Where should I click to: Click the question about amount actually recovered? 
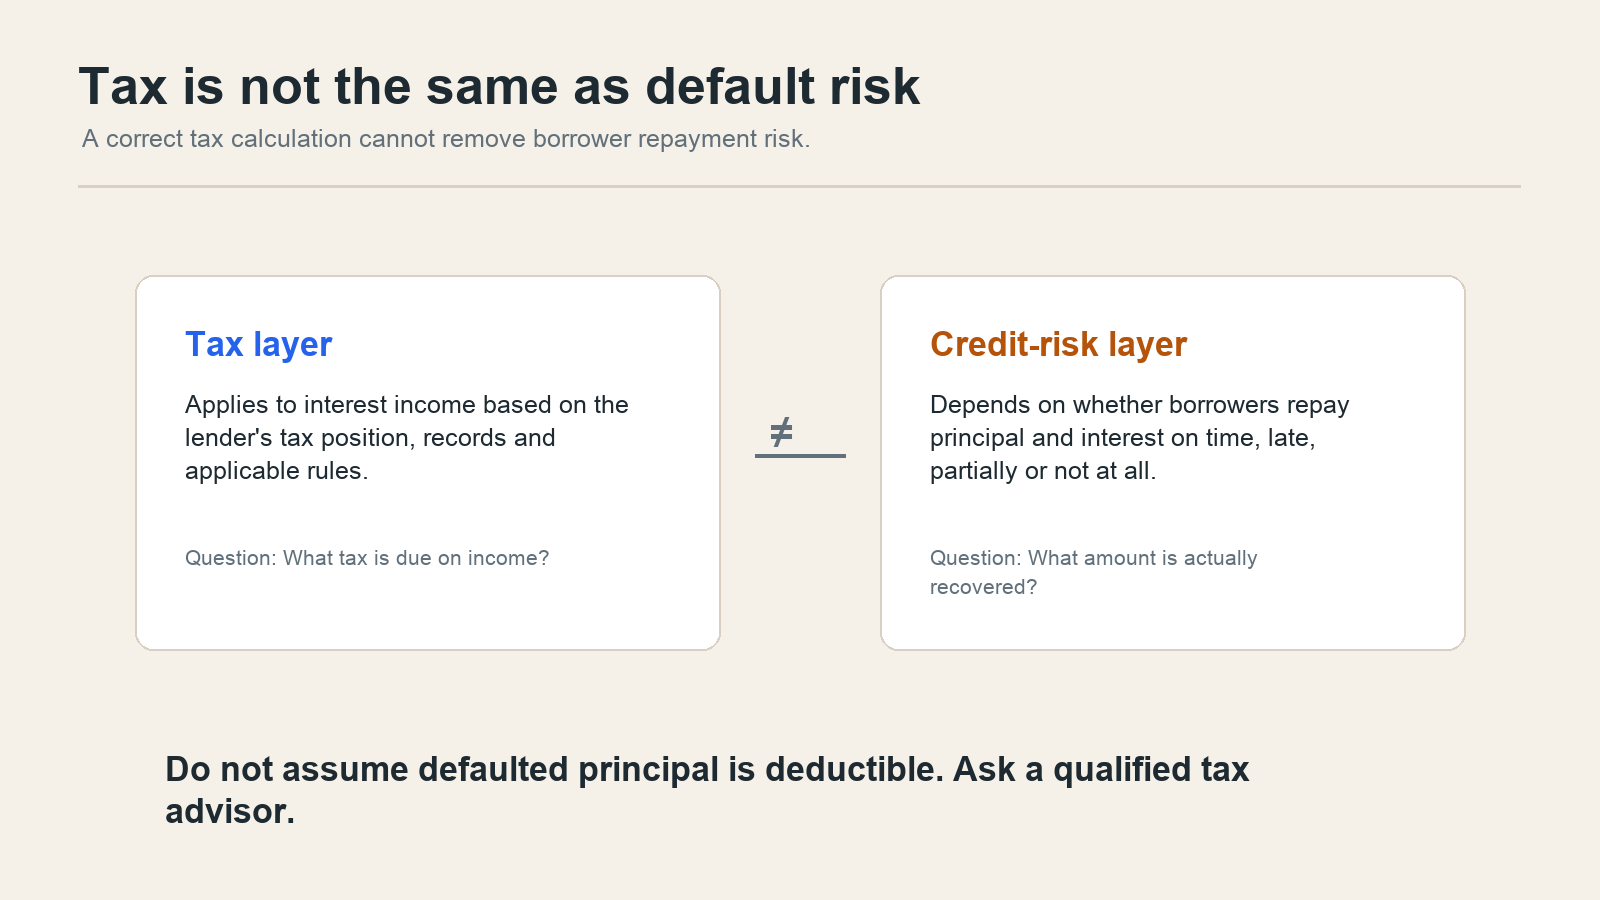click(1093, 572)
